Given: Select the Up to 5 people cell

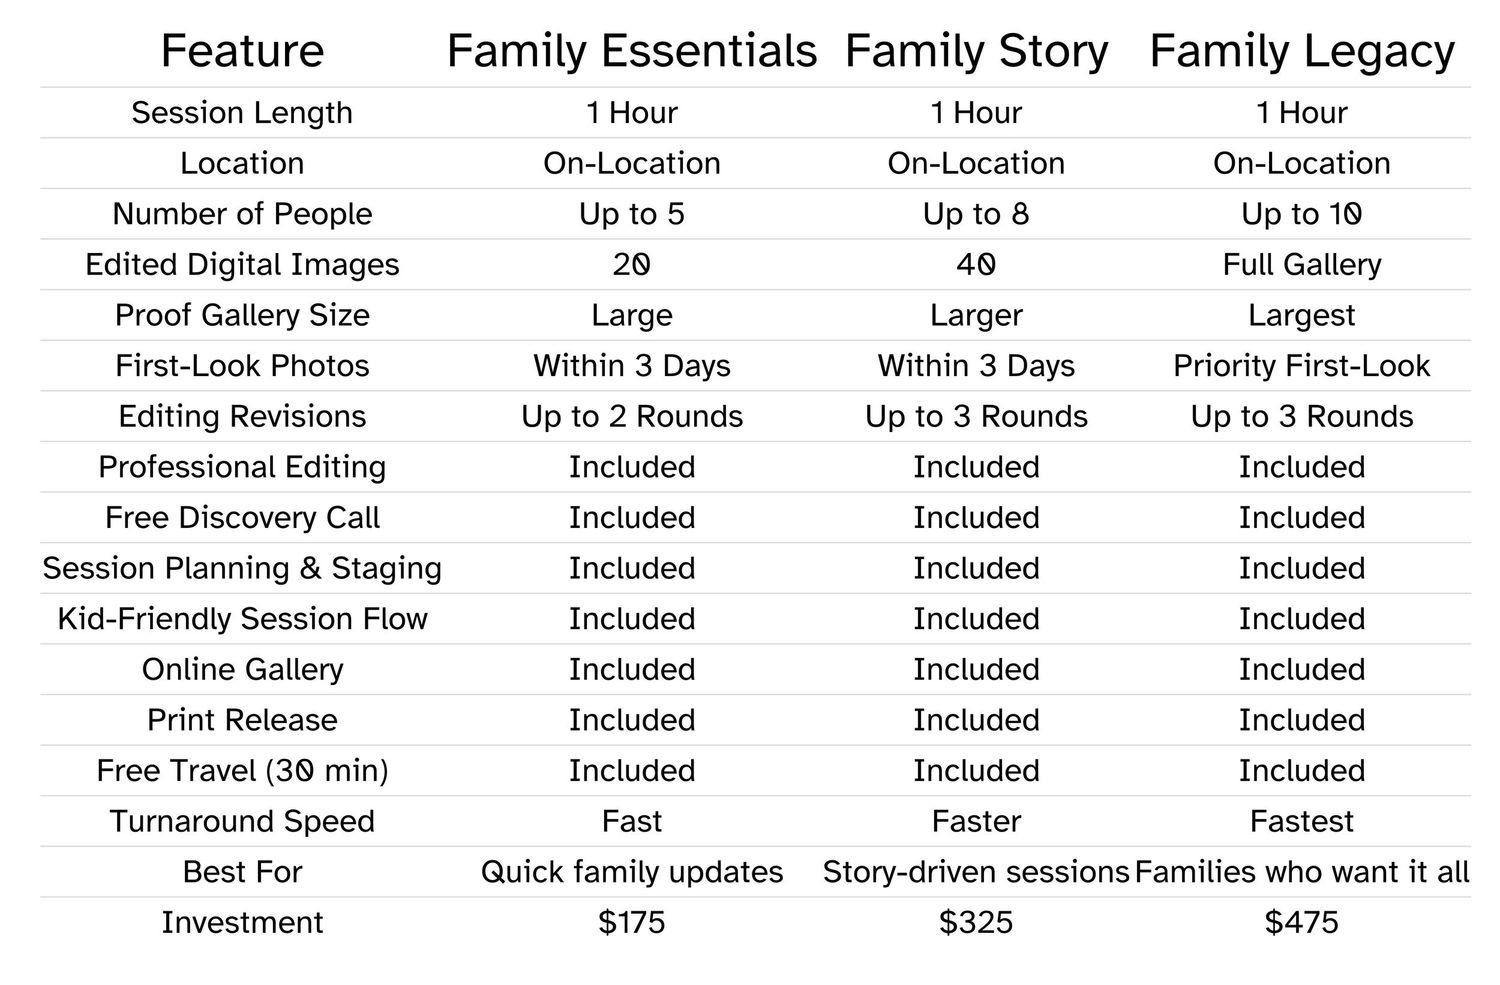Looking at the screenshot, I should pos(632,214).
